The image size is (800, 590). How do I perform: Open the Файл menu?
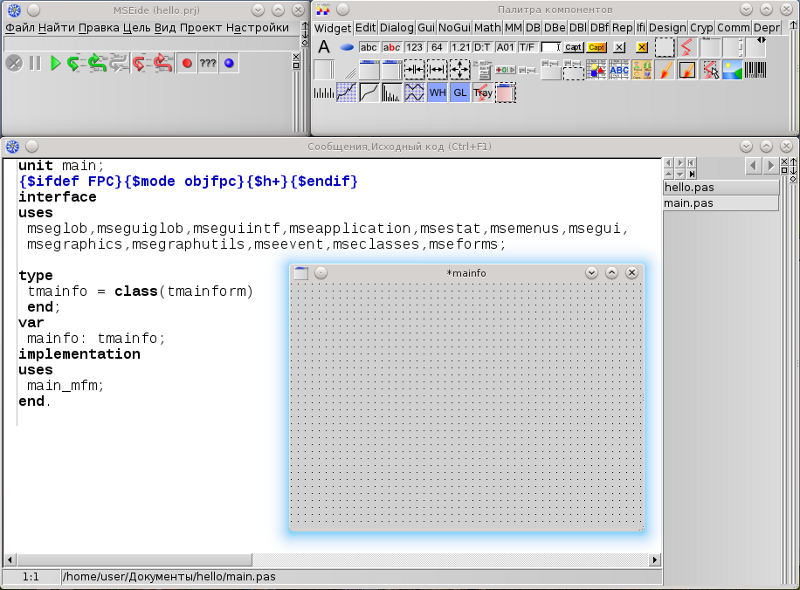(19, 28)
